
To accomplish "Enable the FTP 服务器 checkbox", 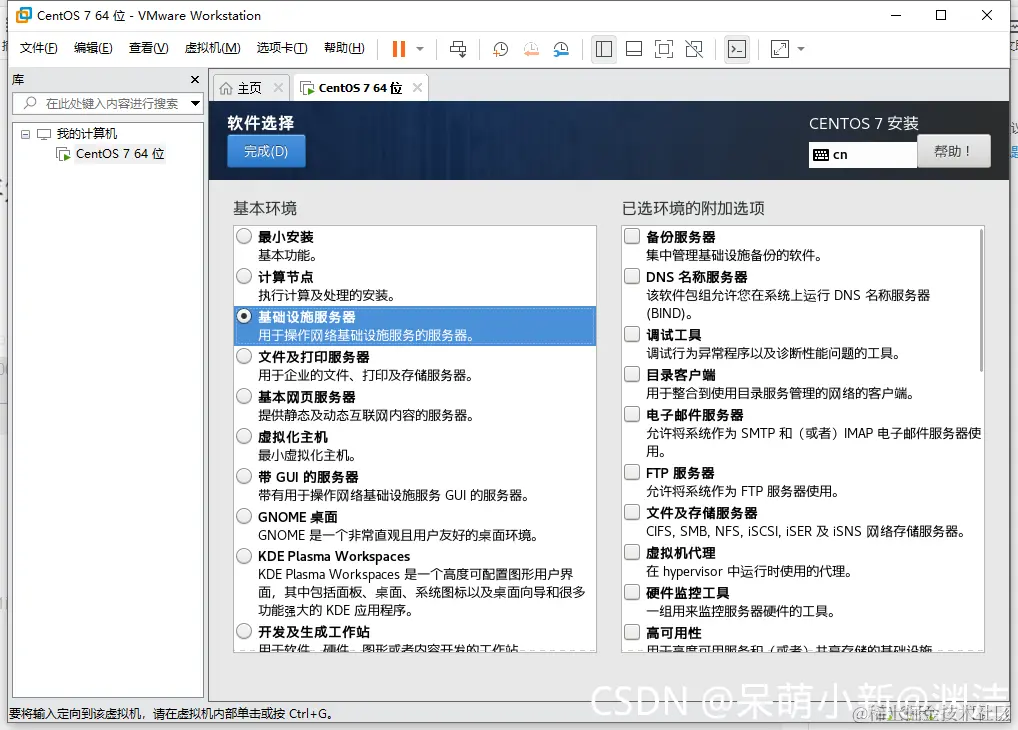I will pos(632,472).
